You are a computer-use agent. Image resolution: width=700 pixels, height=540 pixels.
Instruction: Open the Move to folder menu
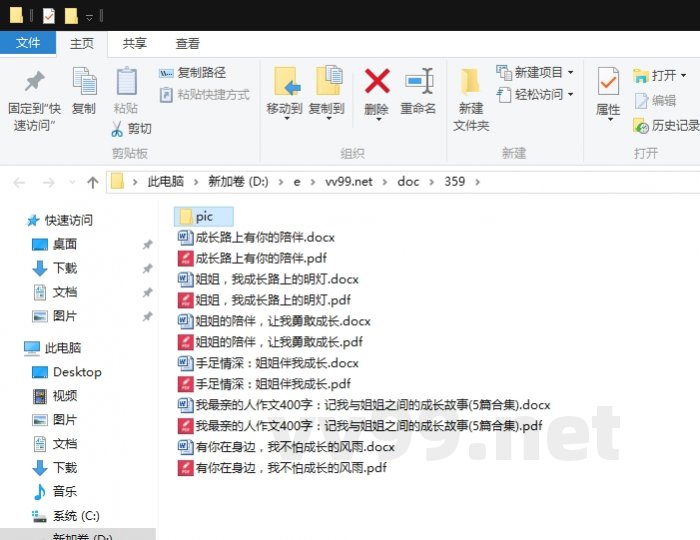[285, 94]
